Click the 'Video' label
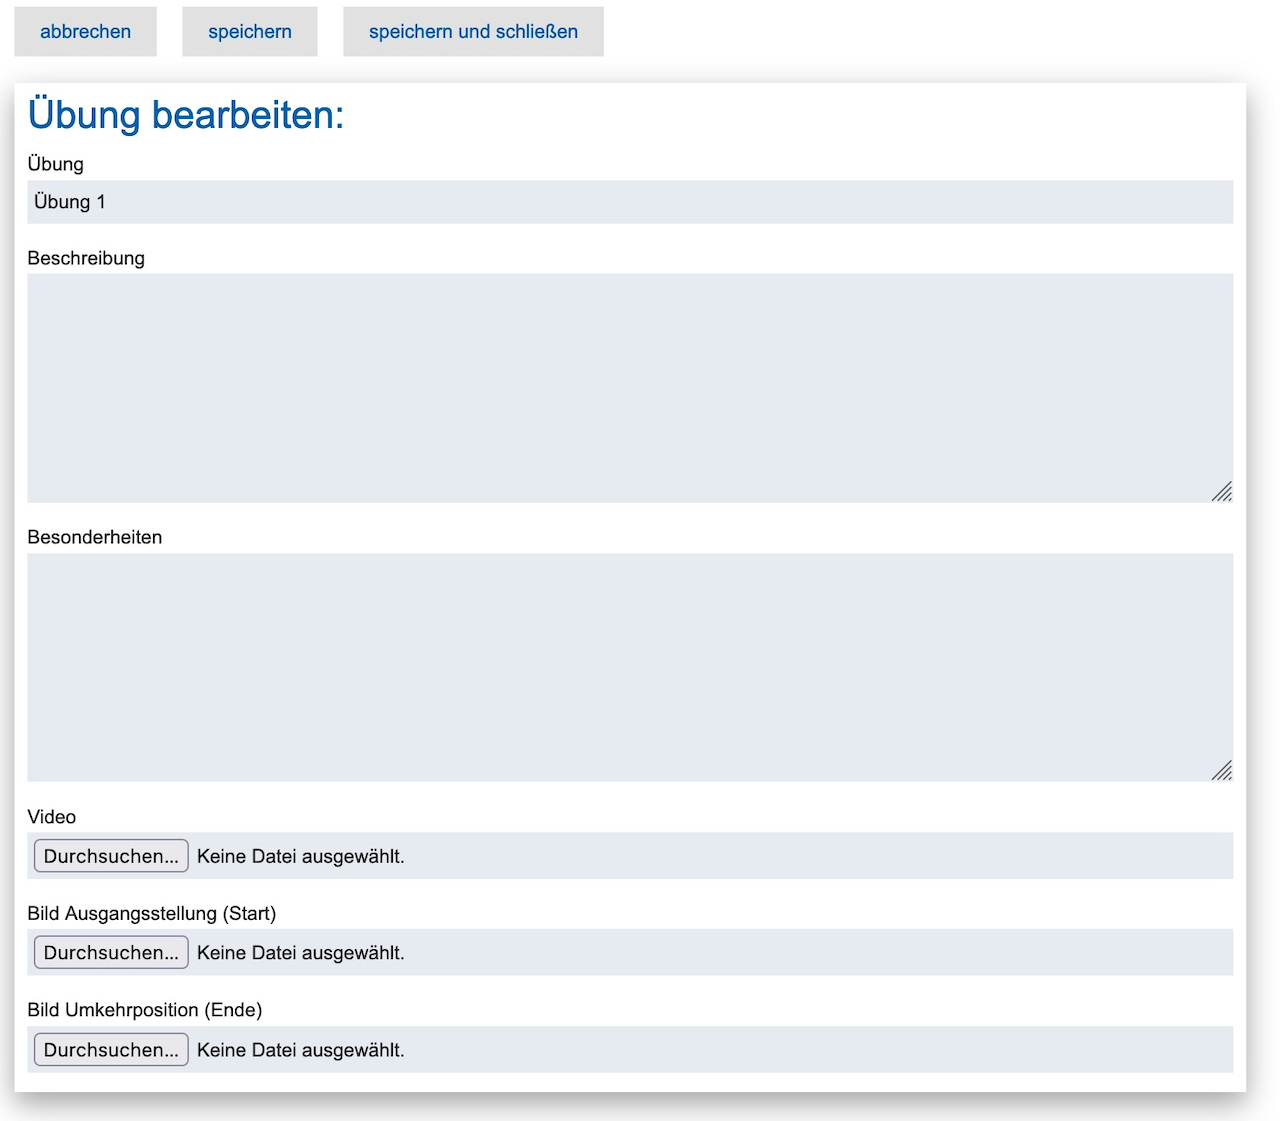Screen dimensions: 1280x1121 tap(52, 817)
